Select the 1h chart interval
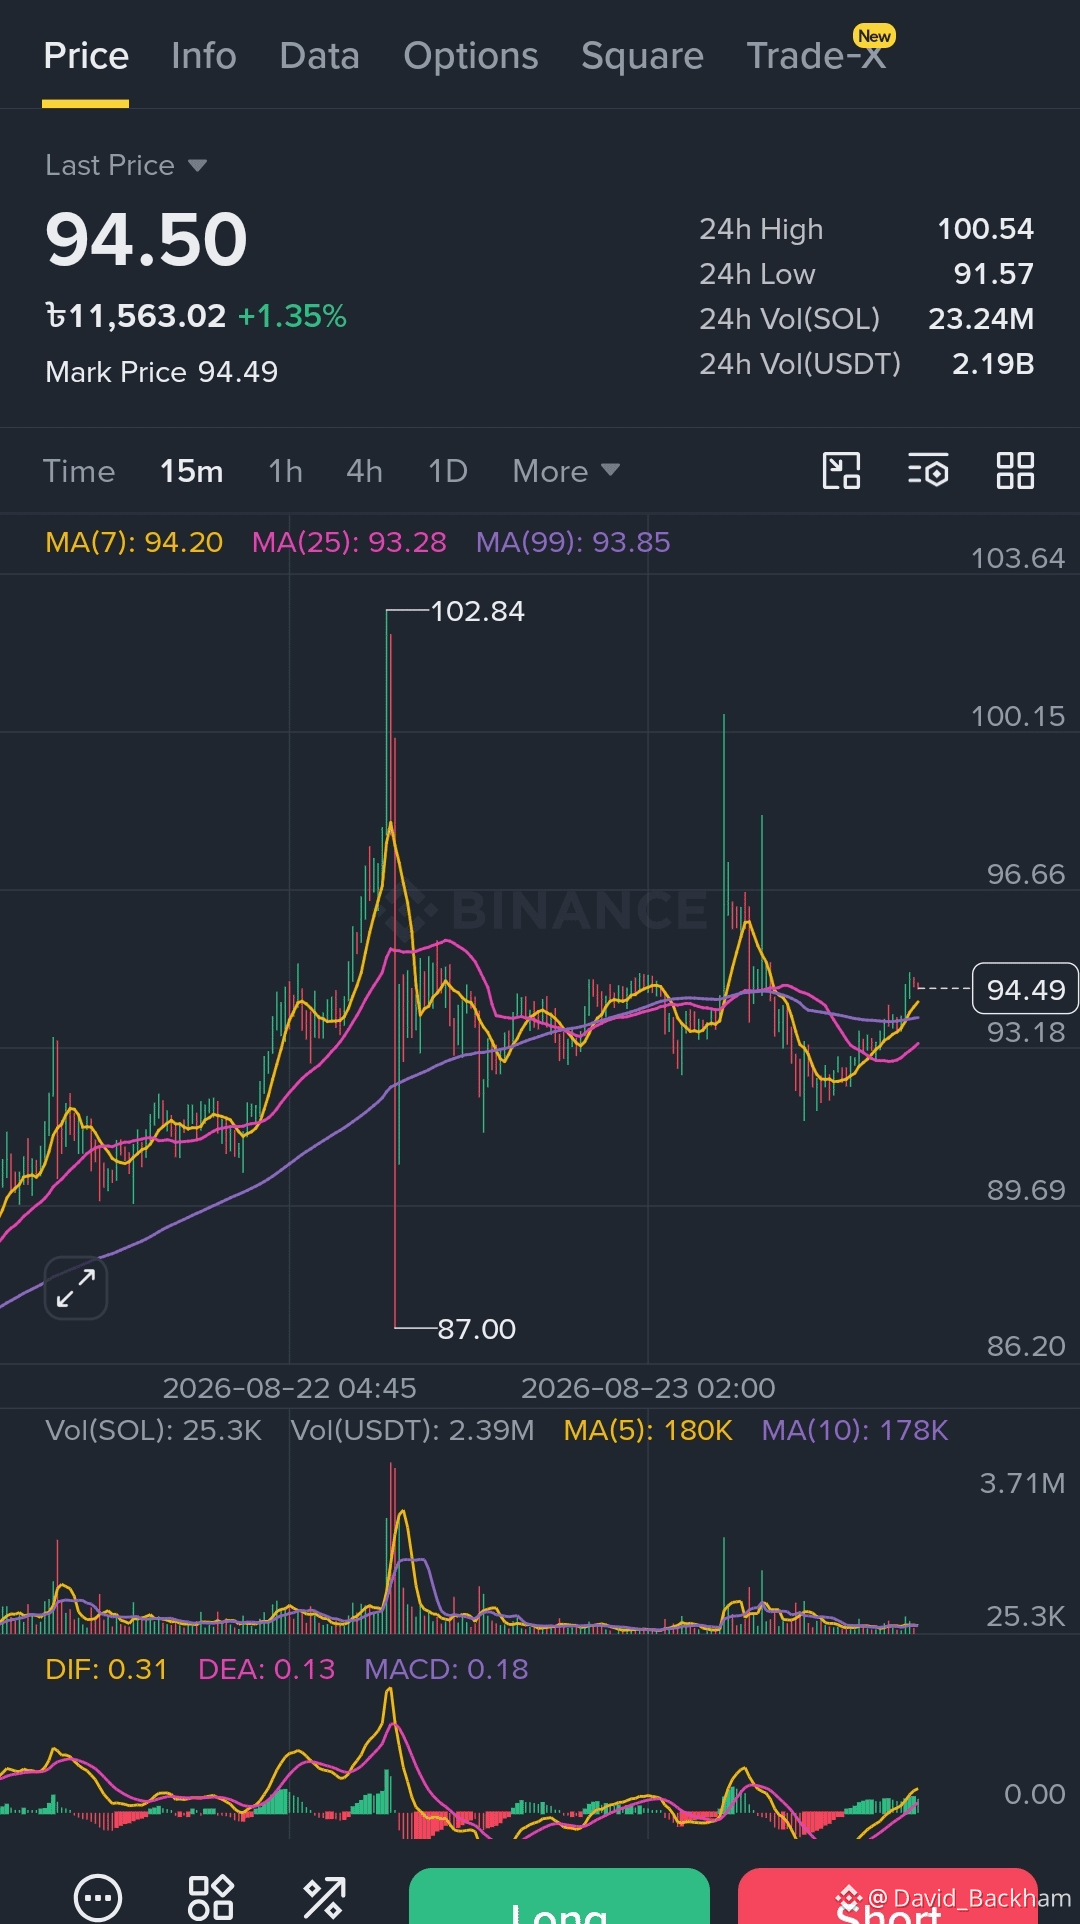The height and width of the screenshot is (1924, 1080). (286, 471)
